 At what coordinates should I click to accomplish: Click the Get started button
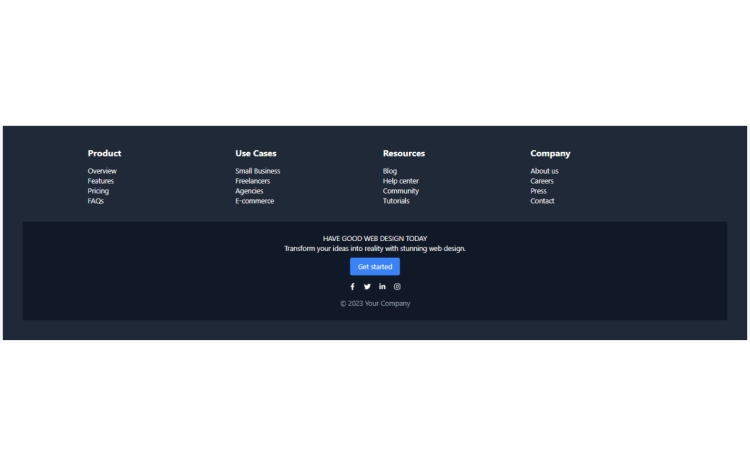(x=375, y=267)
